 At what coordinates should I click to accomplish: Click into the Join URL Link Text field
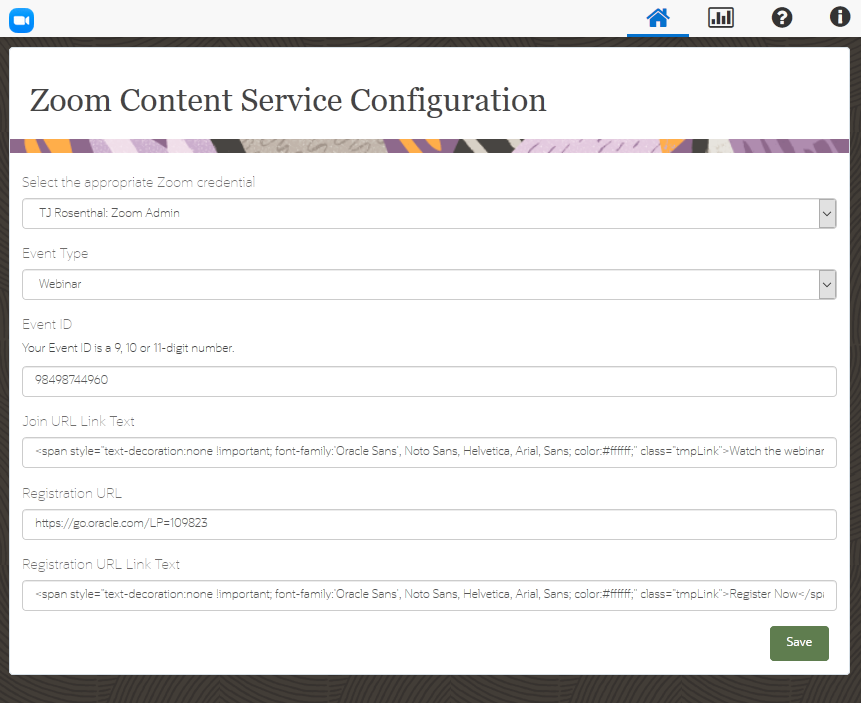click(x=429, y=453)
